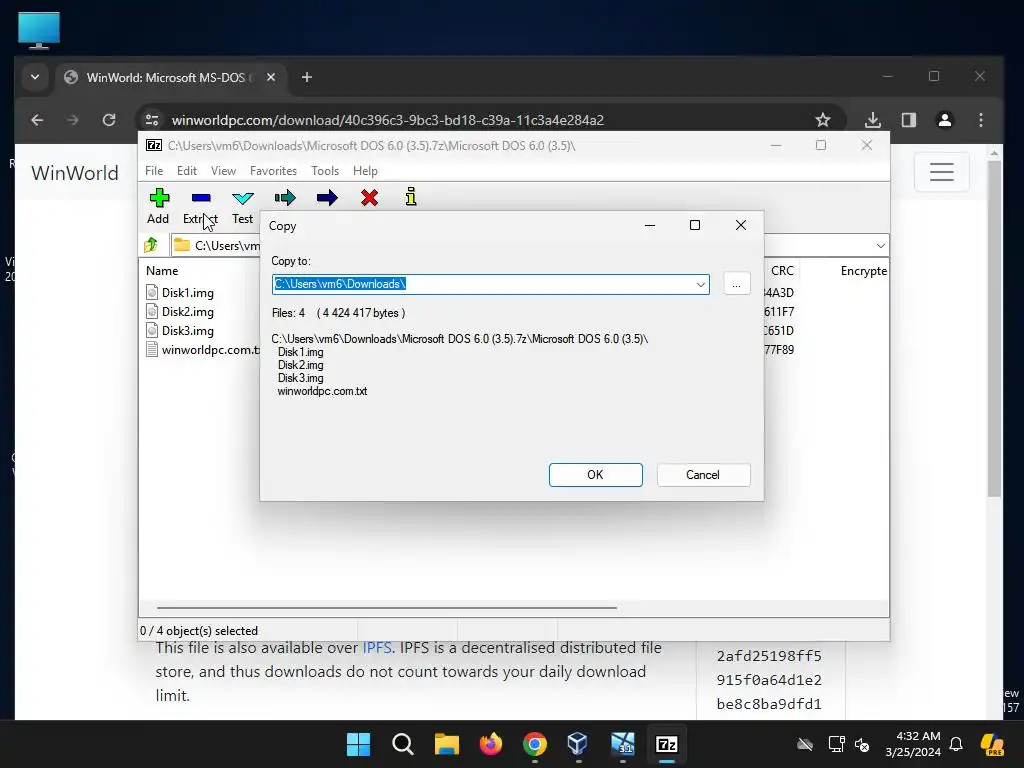Switch to 7-Zip on taskbar
Screen dimensions: 1024x768
point(666,744)
